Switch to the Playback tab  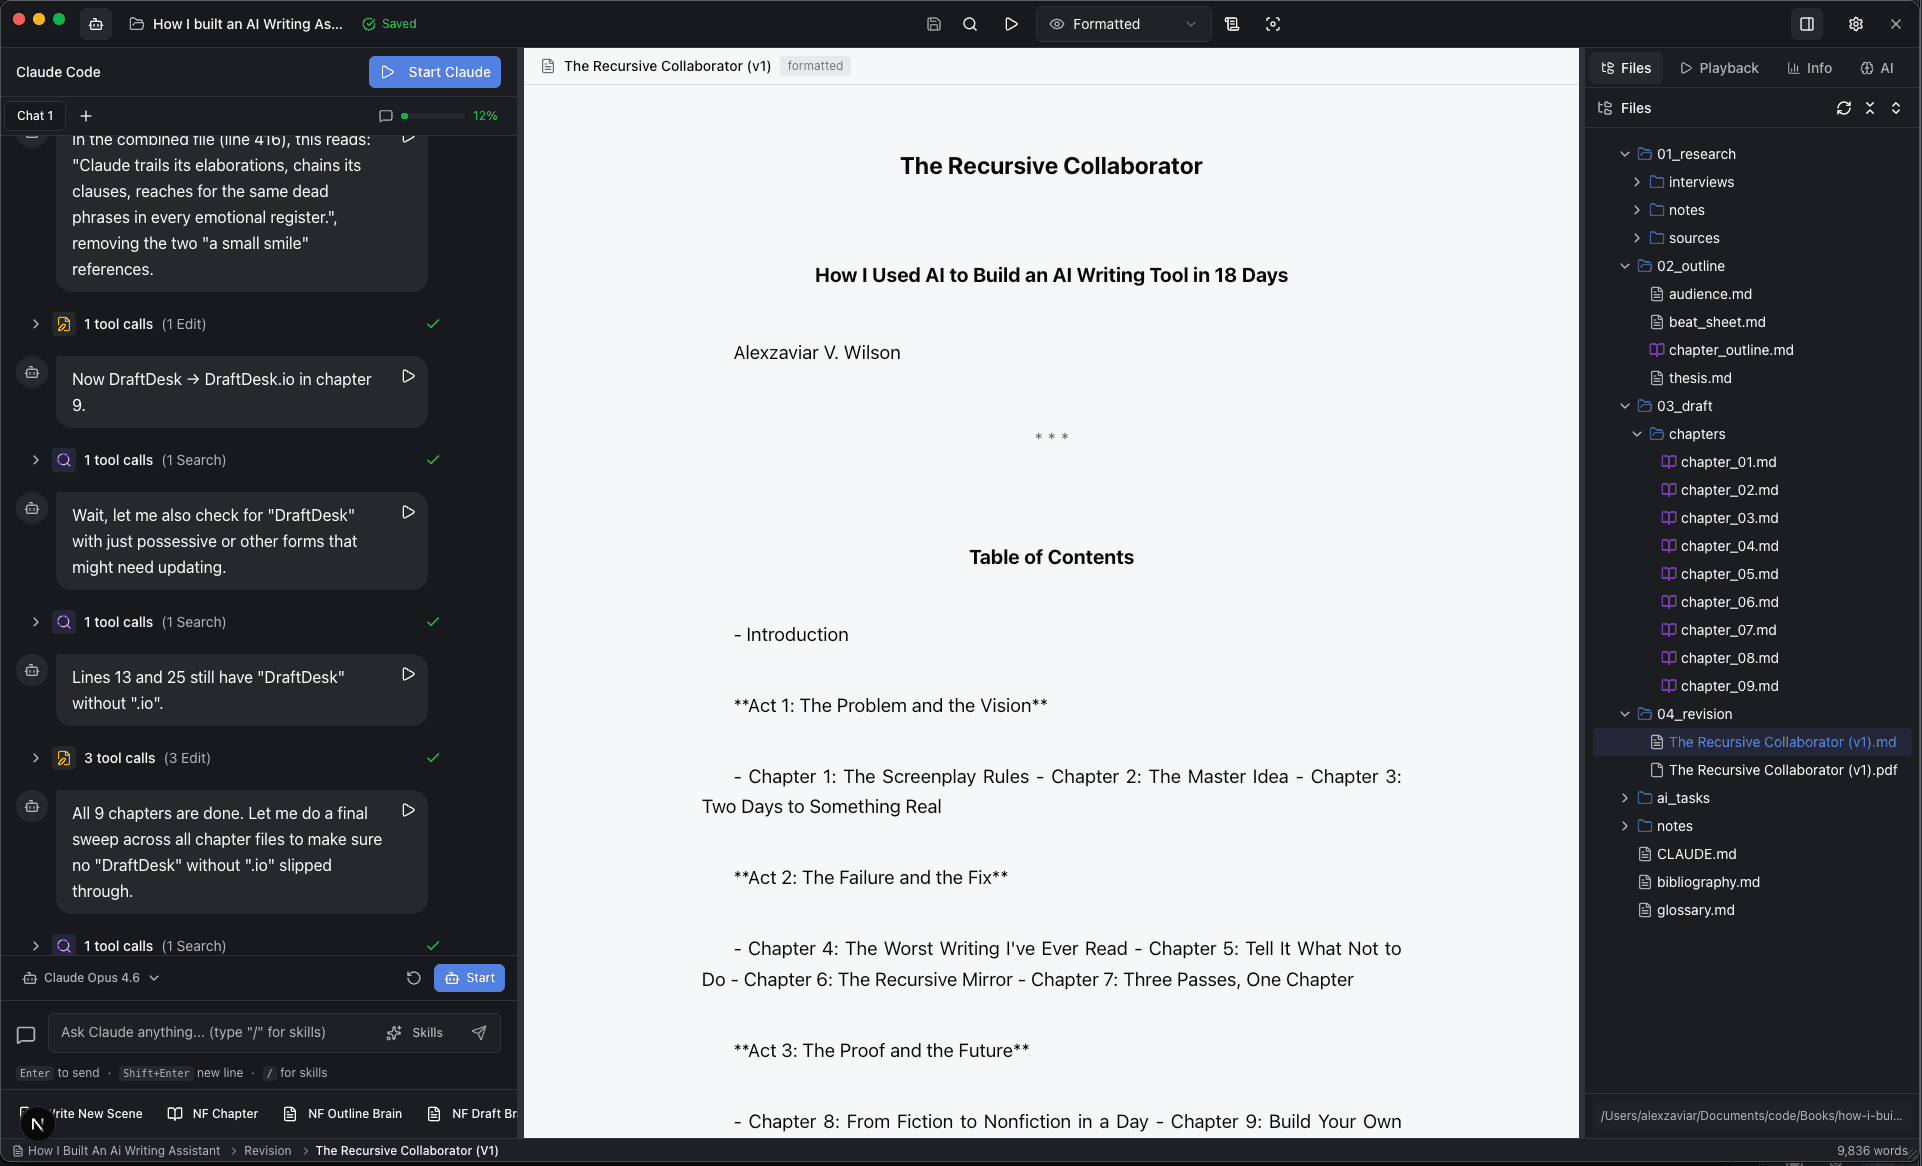point(1719,67)
